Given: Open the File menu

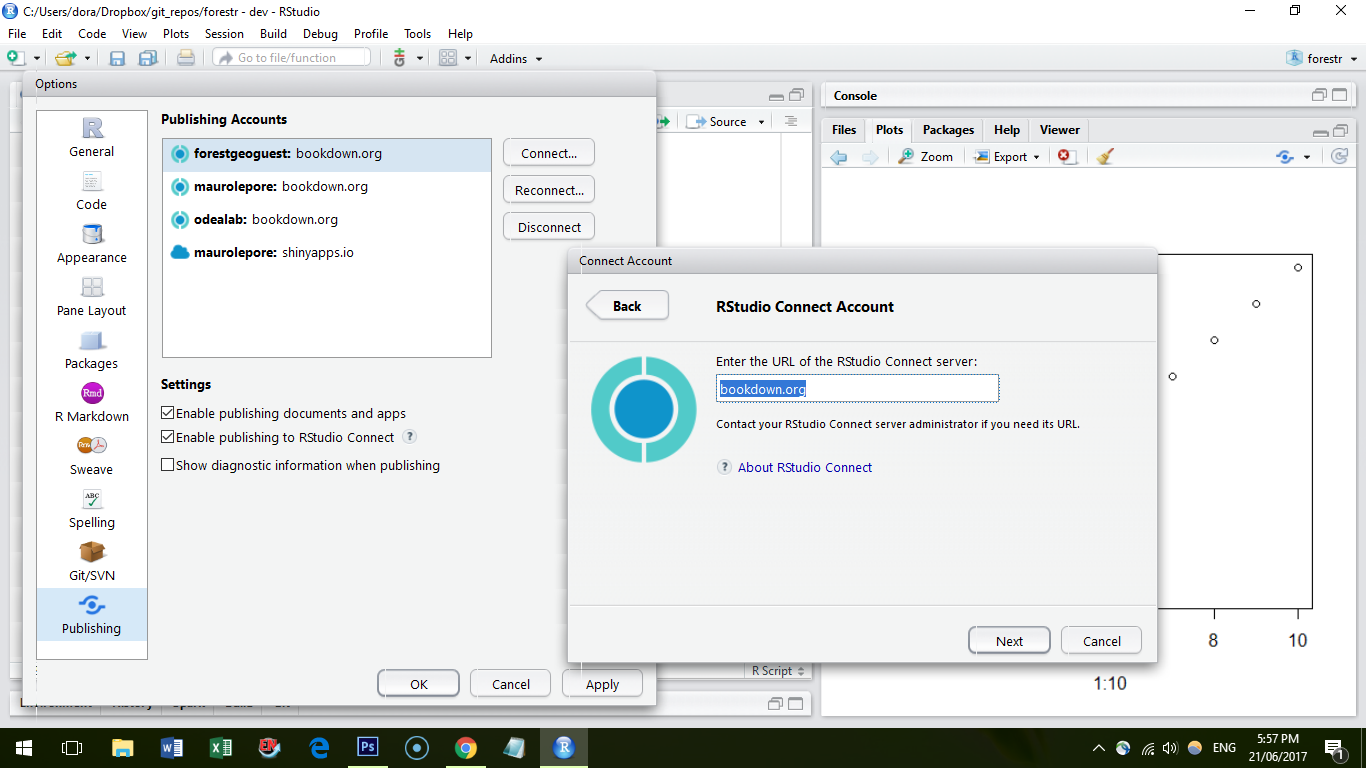Looking at the screenshot, I should tap(17, 34).
